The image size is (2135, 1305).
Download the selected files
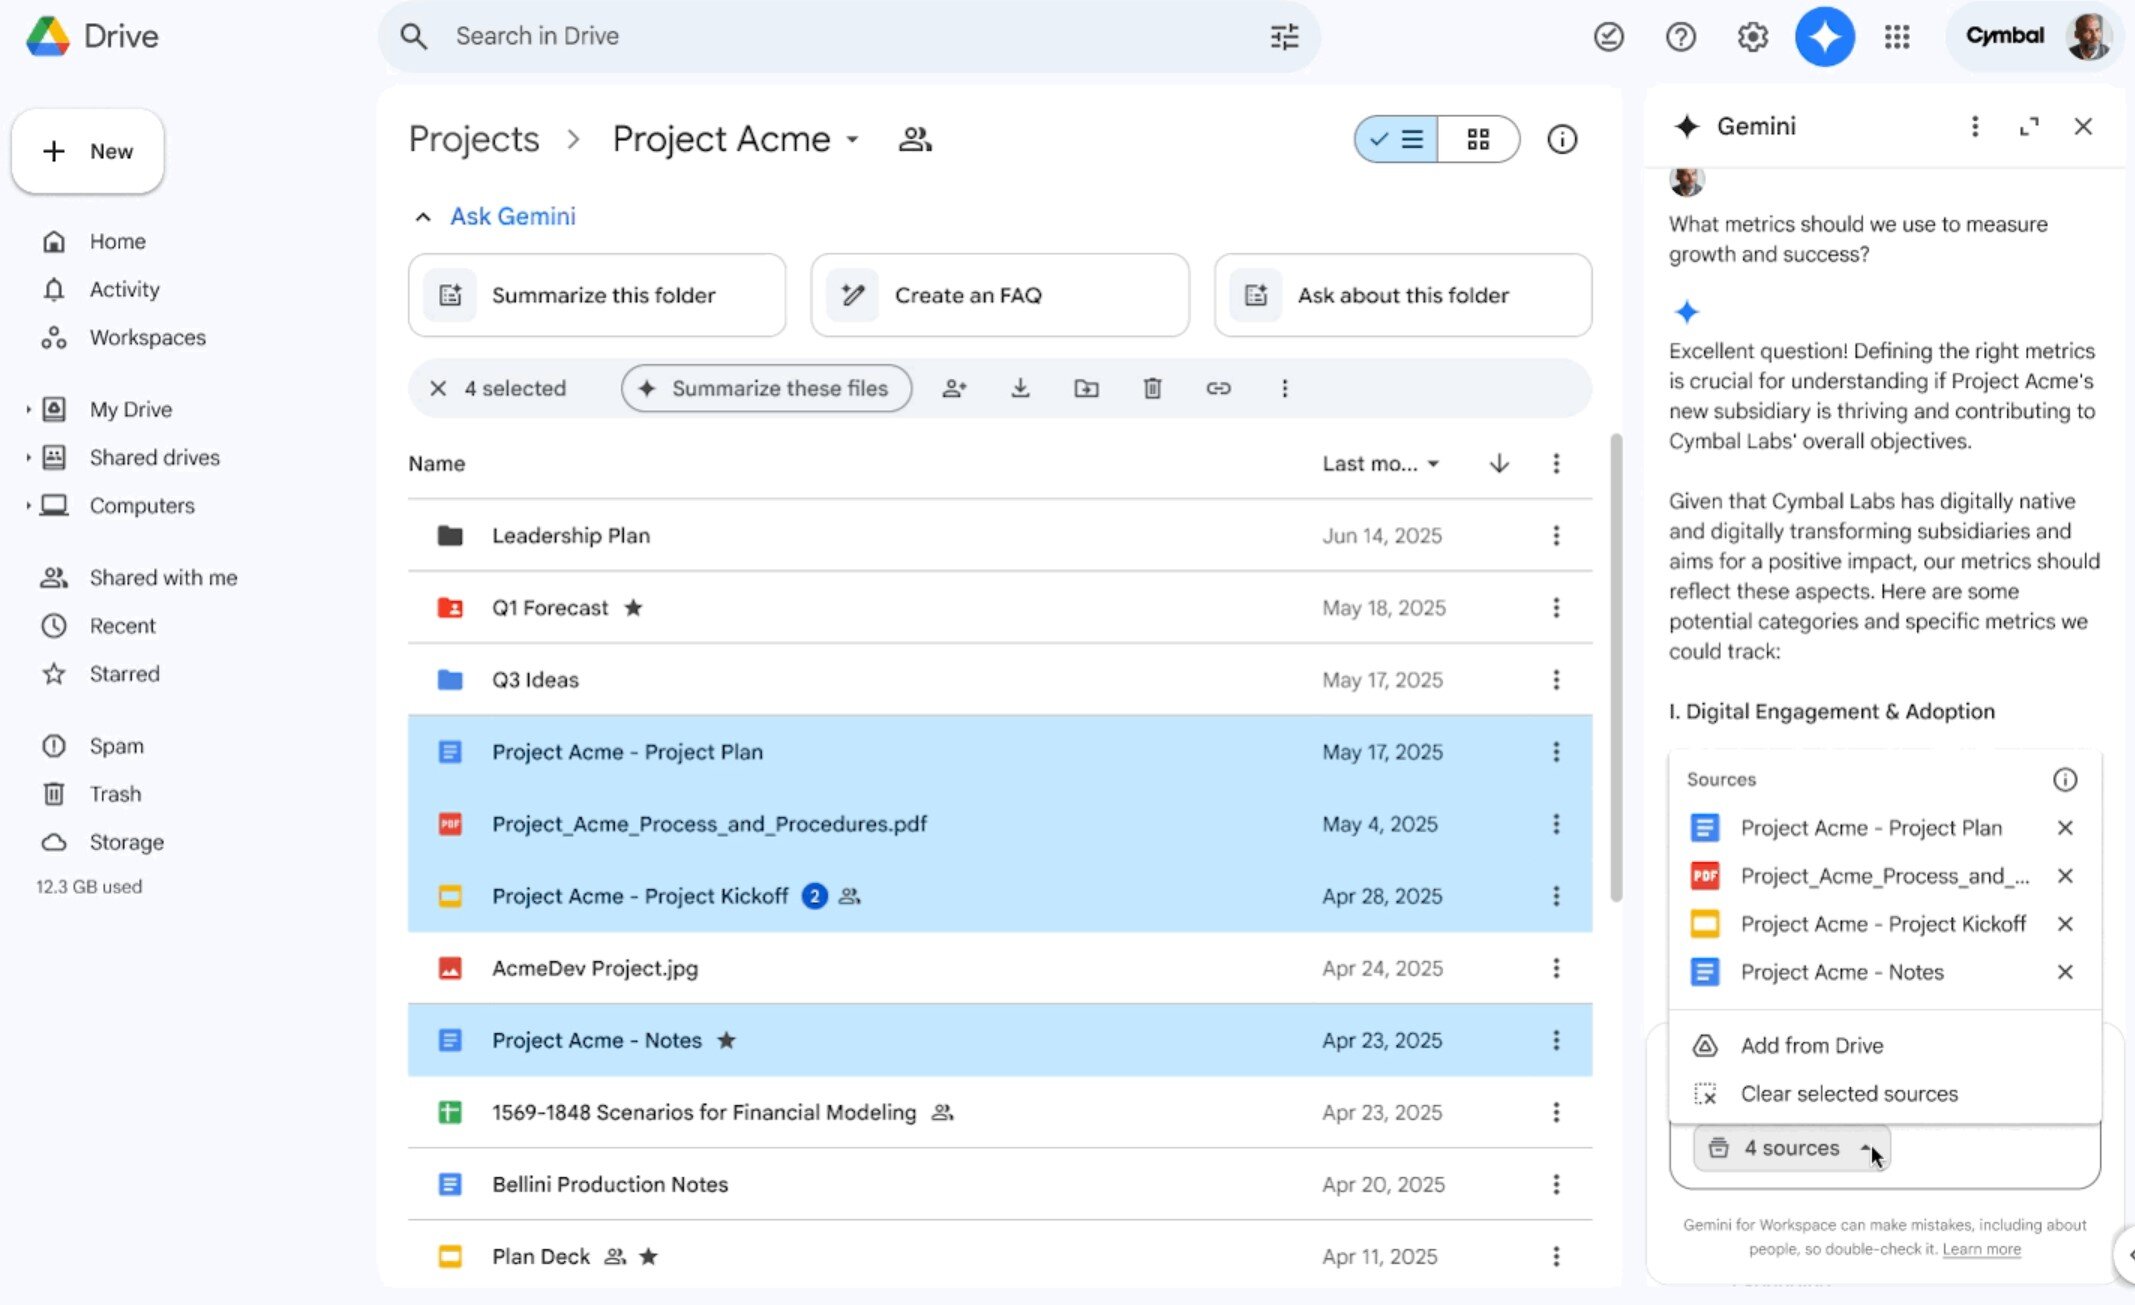click(1020, 388)
